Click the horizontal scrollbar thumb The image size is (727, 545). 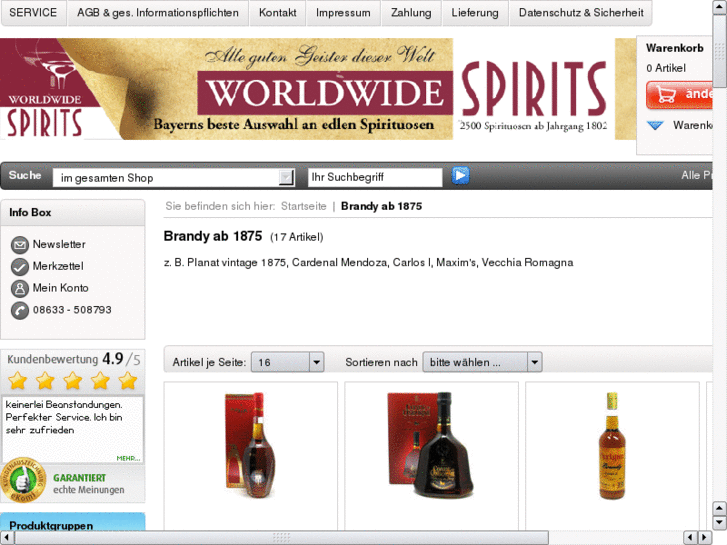pyautogui.click(x=281, y=538)
